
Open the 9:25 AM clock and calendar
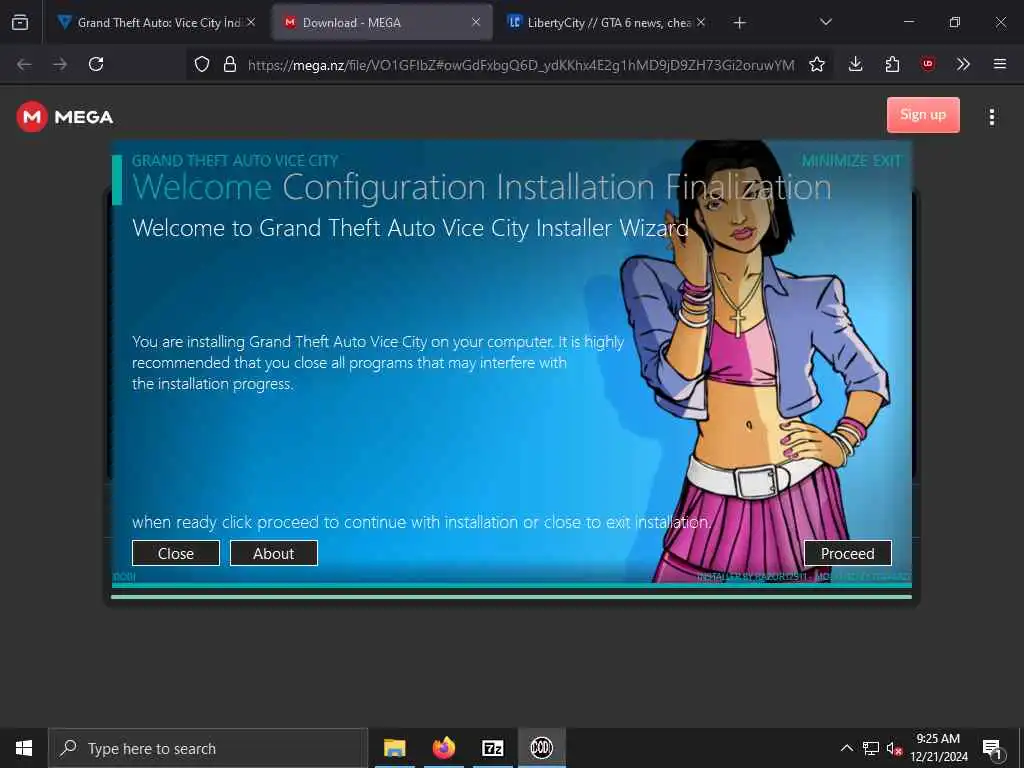(938, 748)
